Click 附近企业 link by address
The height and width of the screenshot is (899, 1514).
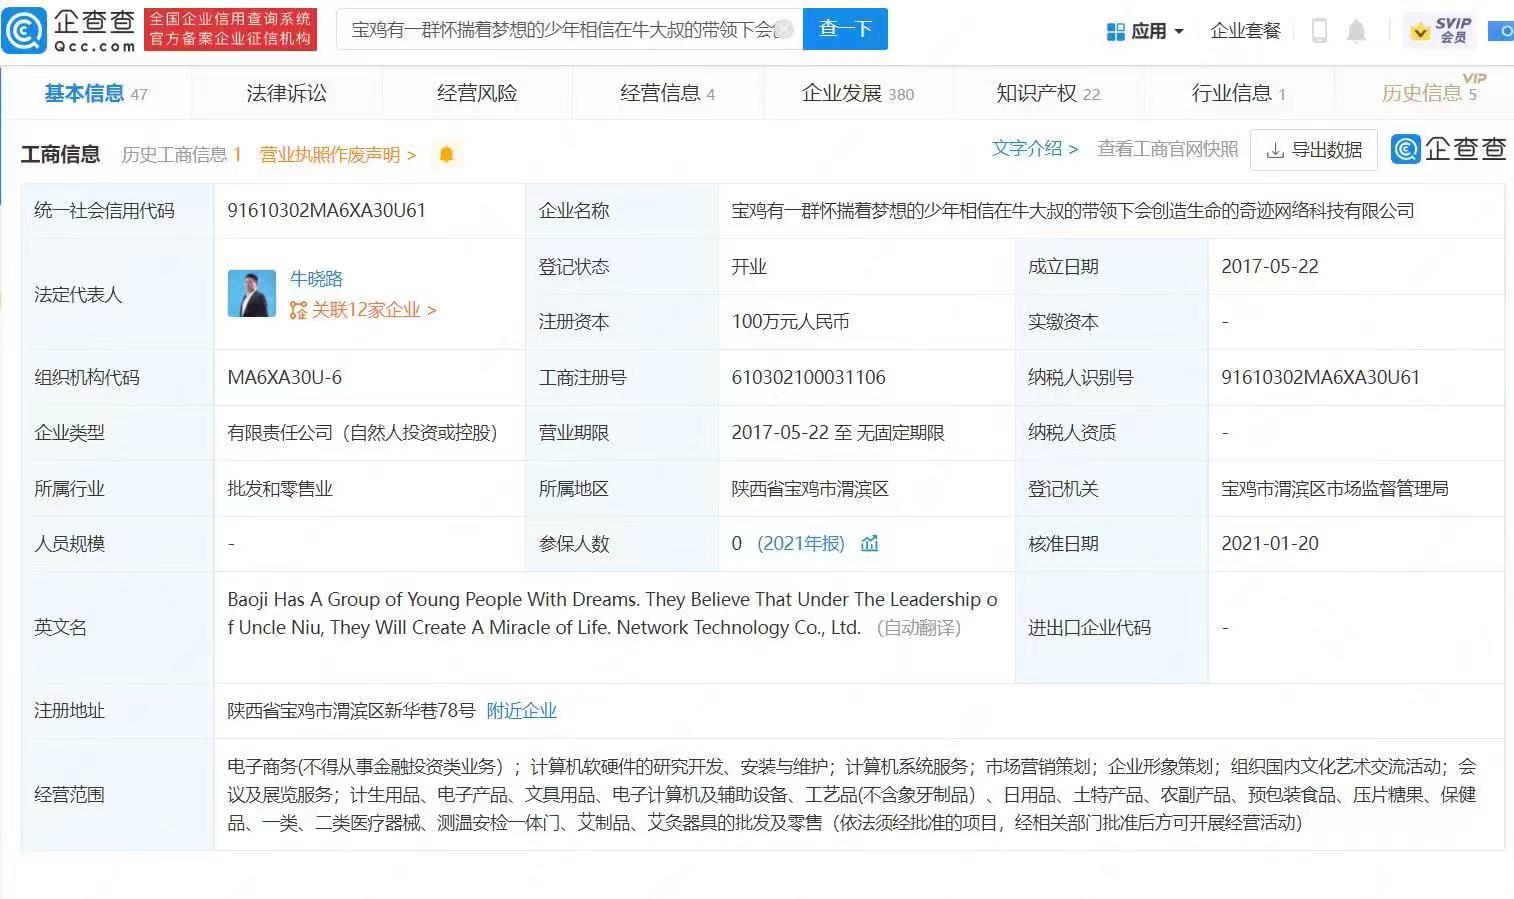coord(521,711)
